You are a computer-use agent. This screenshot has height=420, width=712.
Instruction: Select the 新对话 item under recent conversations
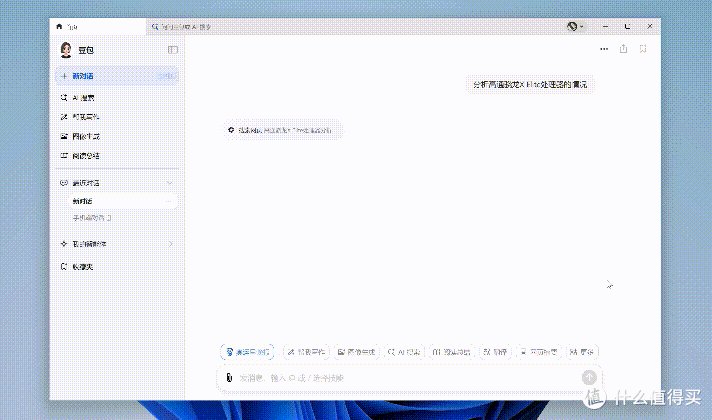124,201
